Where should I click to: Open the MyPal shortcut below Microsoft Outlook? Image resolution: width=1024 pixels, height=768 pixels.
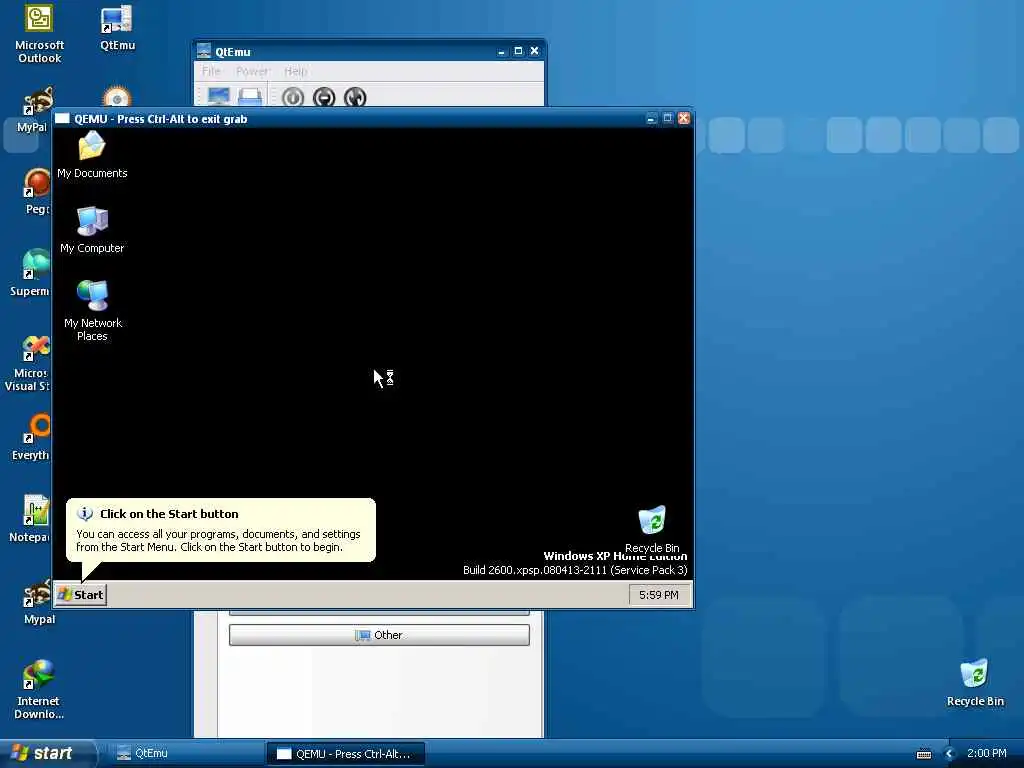point(36,110)
